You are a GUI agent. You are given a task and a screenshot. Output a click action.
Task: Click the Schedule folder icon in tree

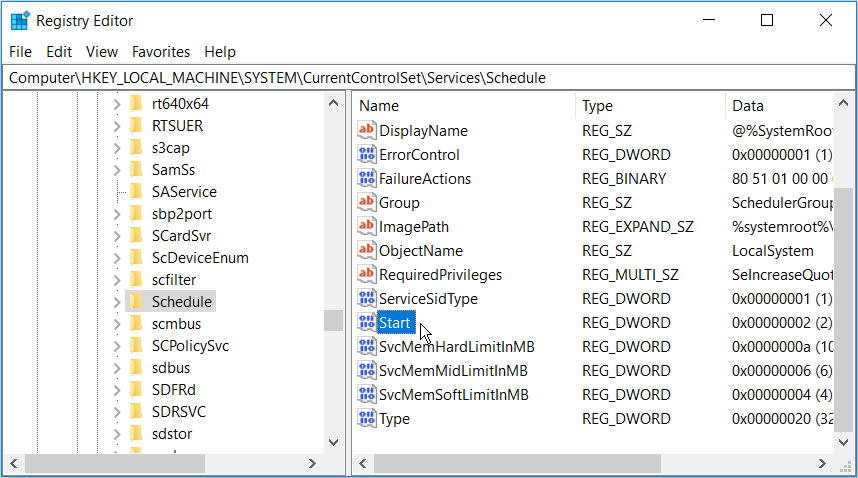[x=137, y=302]
